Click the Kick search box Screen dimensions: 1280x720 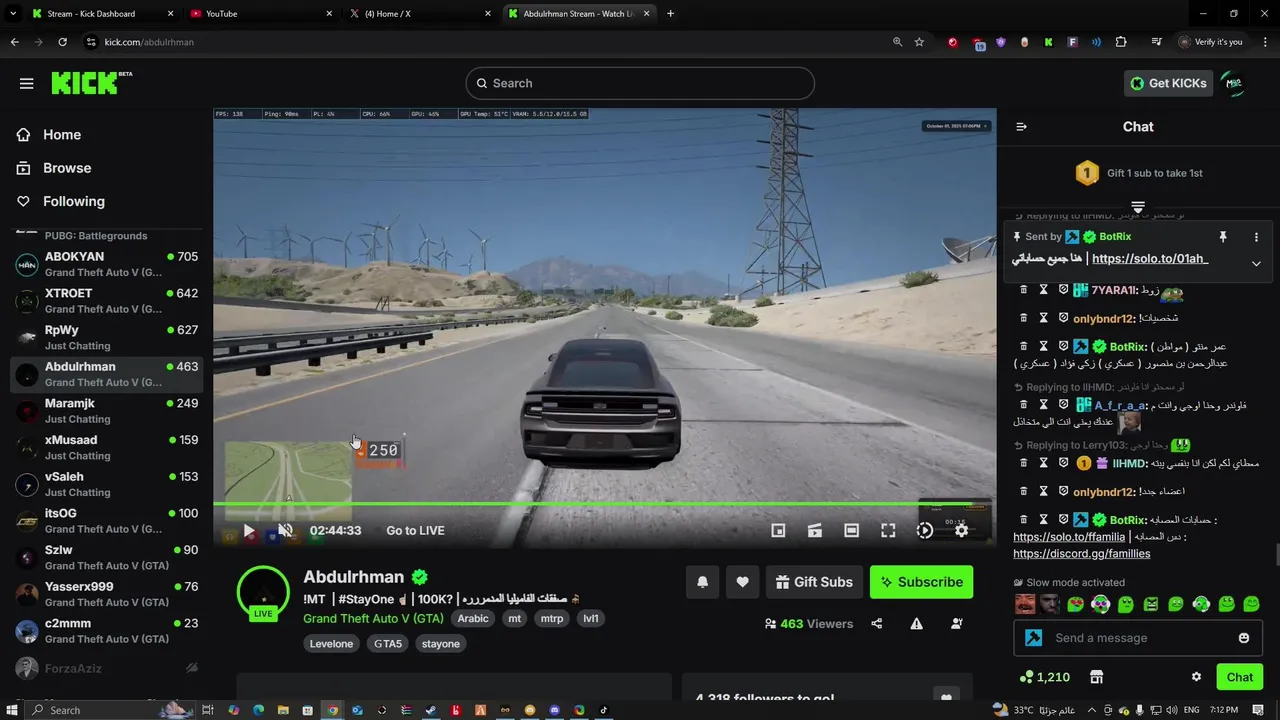click(640, 83)
